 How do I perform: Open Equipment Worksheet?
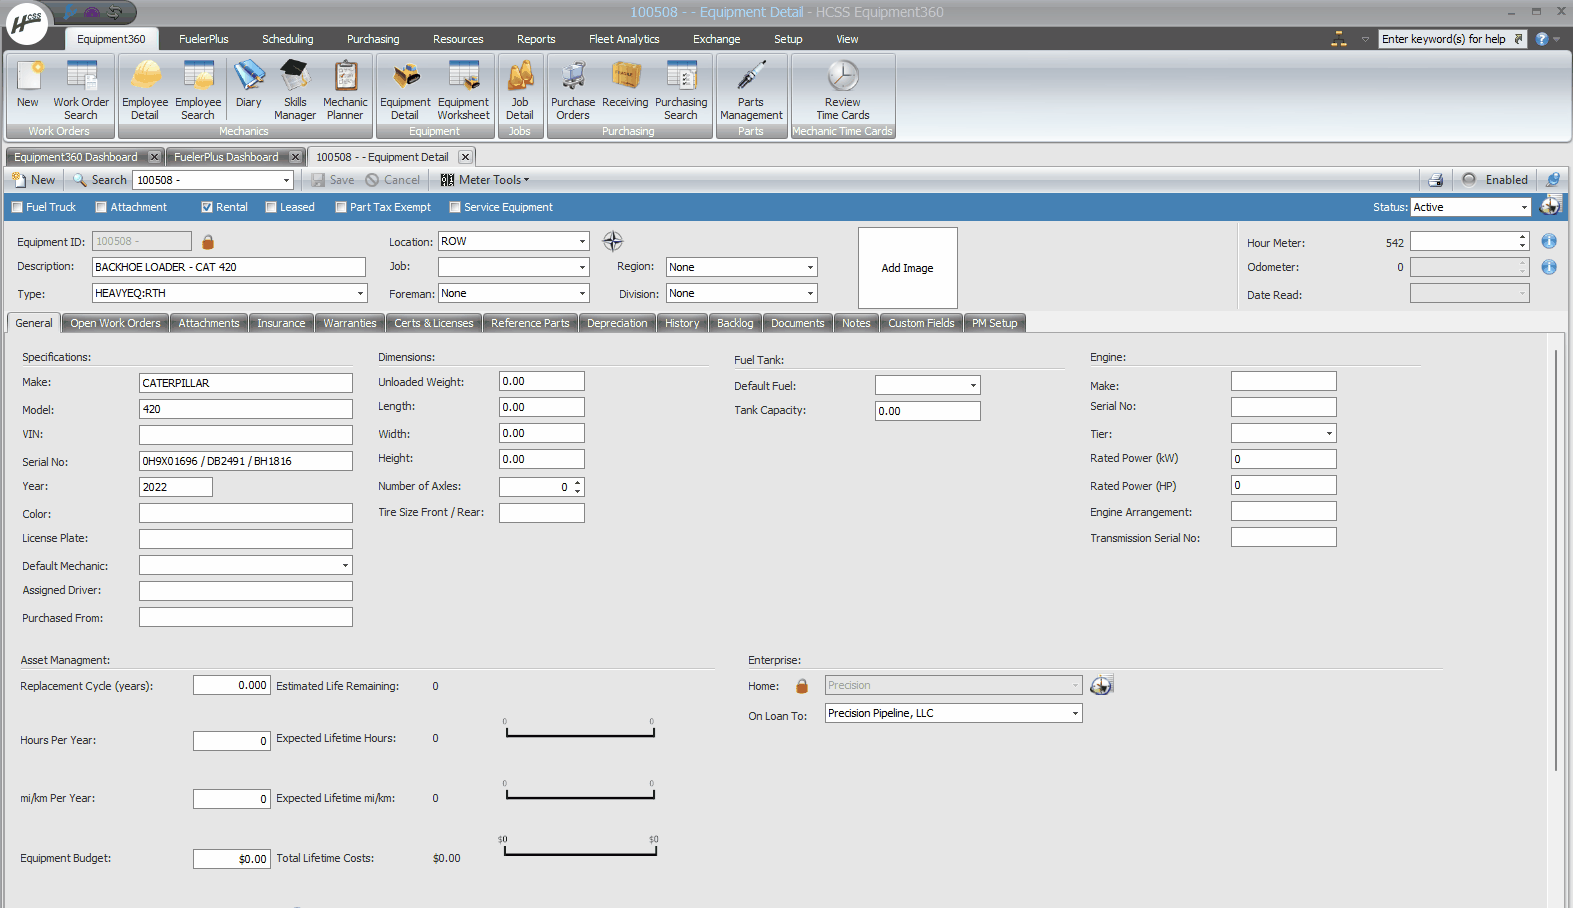tap(463, 89)
